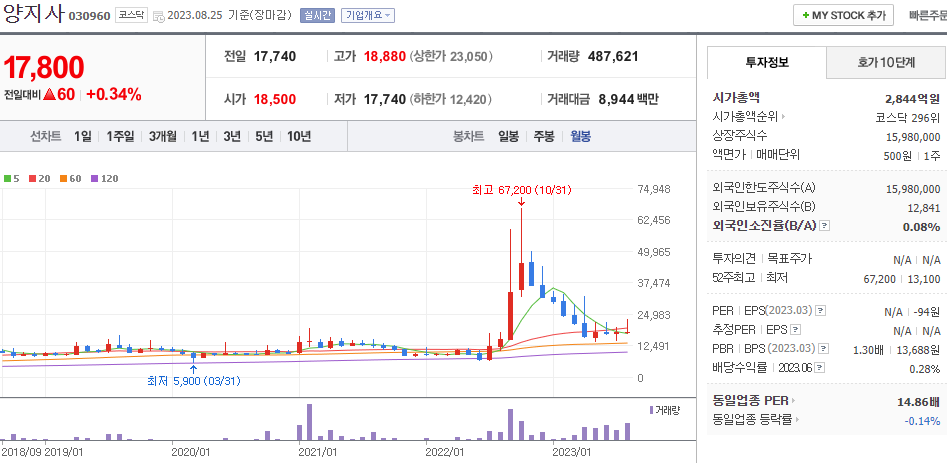Switch to 일봉 daily candle chart
Screen dimensions: 947x463
coord(509,136)
